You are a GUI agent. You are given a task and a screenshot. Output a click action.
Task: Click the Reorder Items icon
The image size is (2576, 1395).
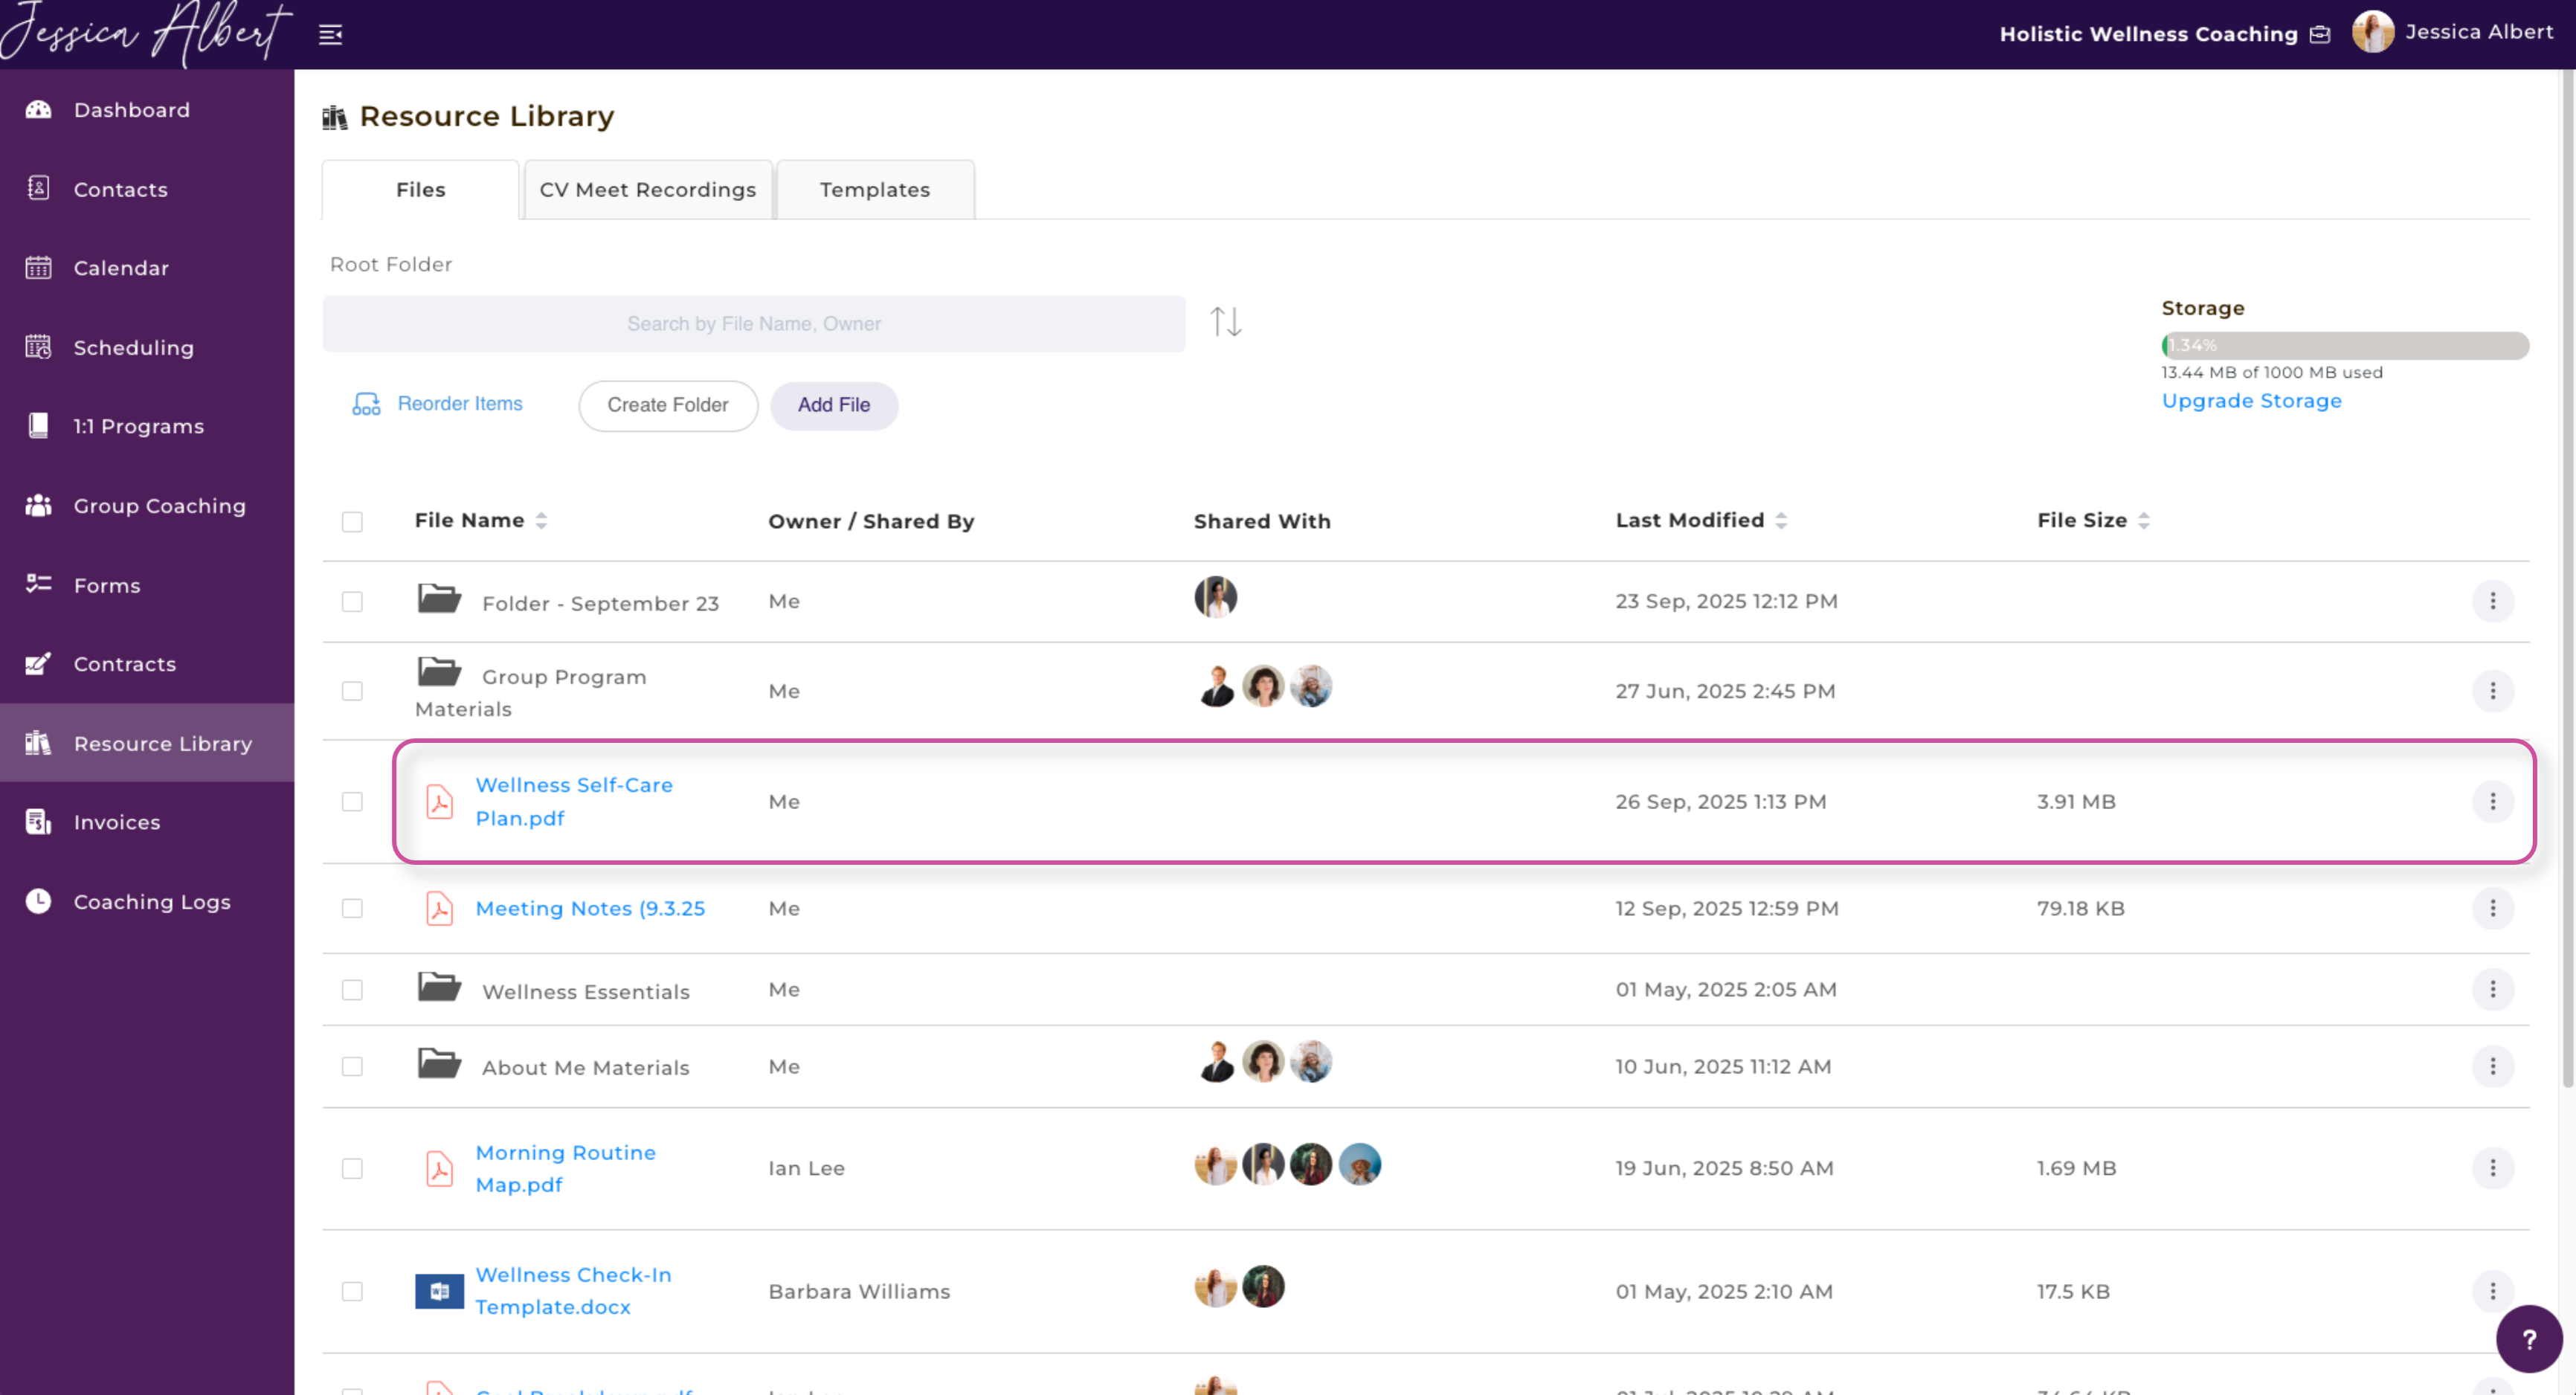366,404
